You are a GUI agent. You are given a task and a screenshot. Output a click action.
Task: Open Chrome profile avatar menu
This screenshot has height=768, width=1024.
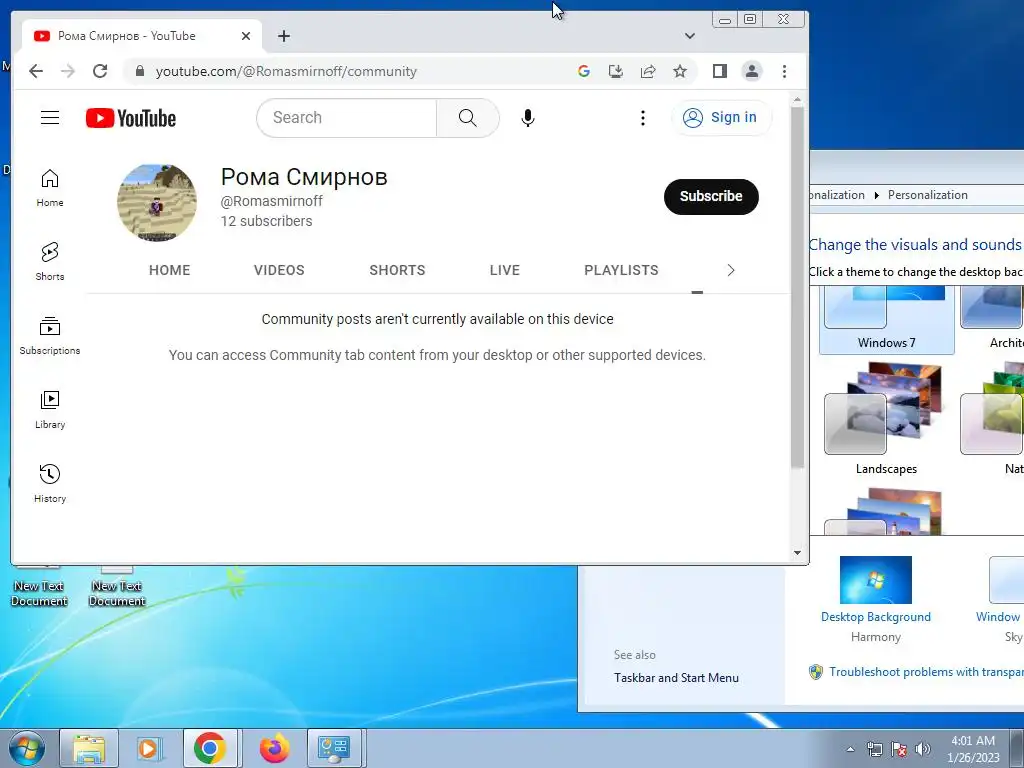pyautogui.click(x=752, y=71)
